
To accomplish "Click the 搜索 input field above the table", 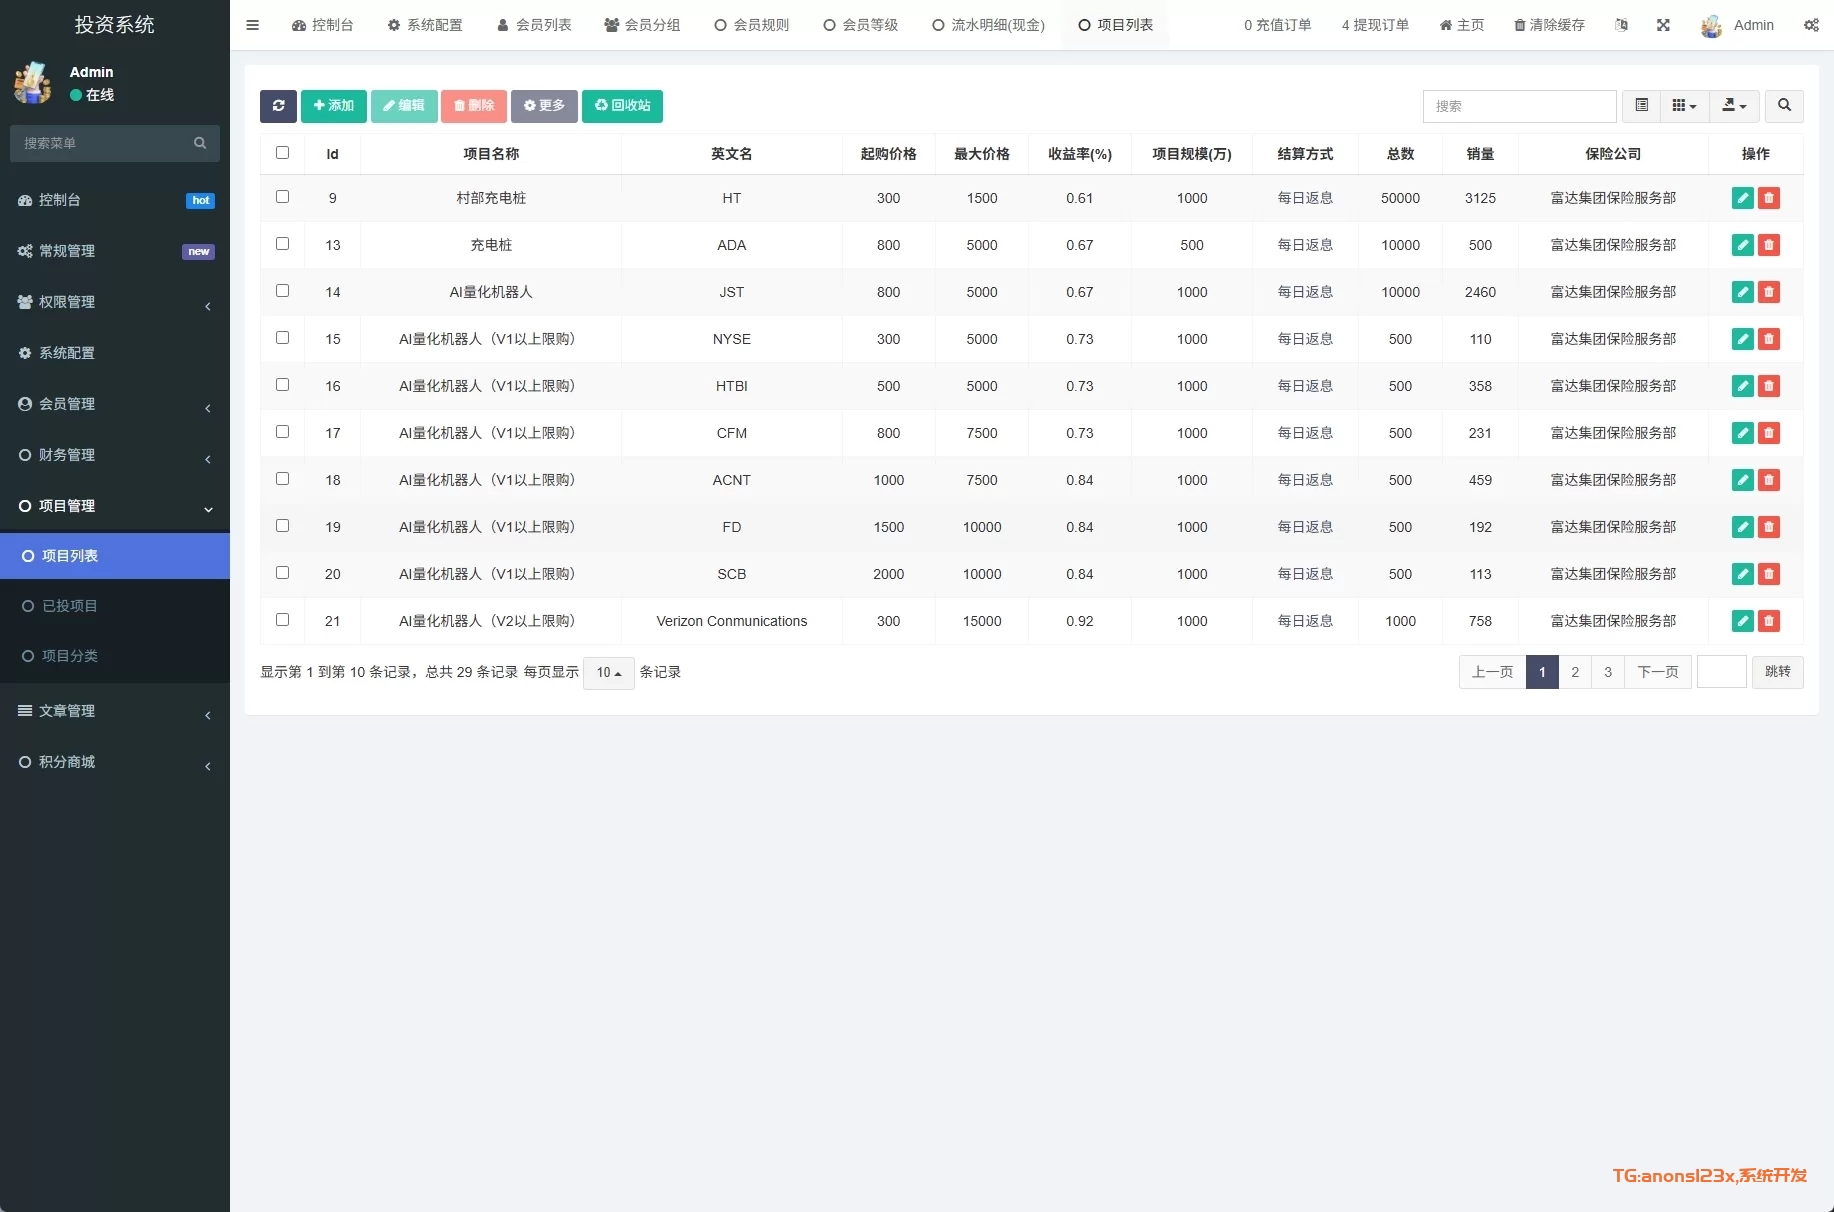I will tap(1518, 106).
